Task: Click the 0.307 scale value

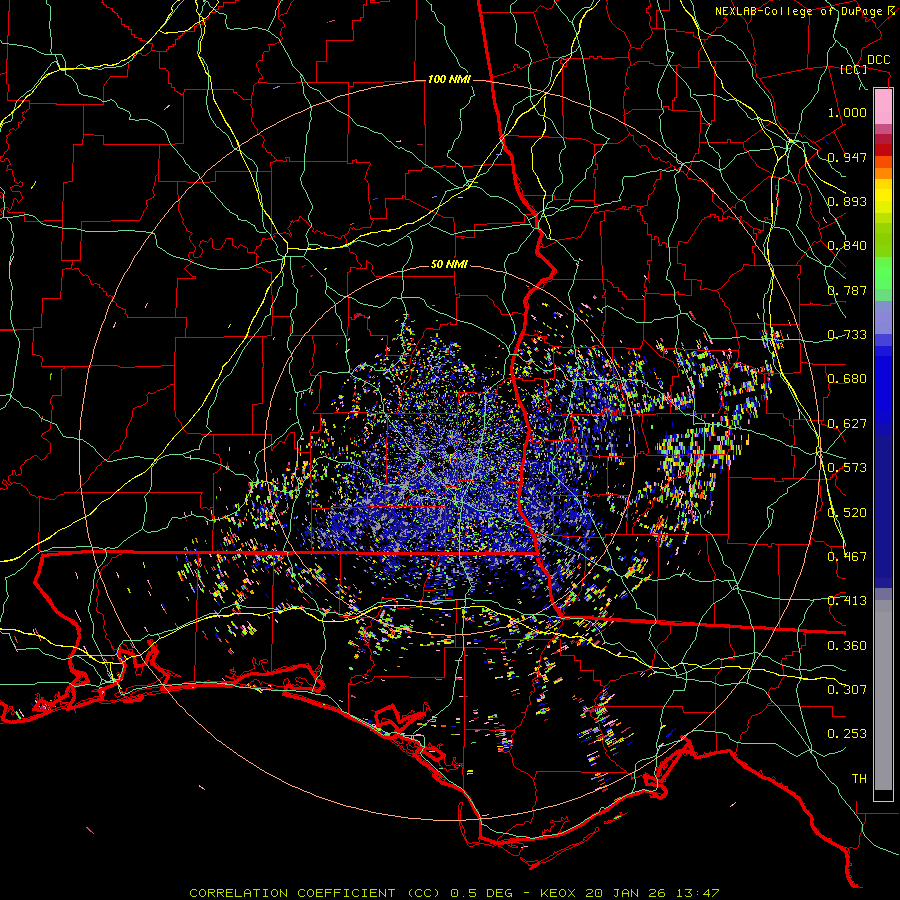Action: point(847,690)
